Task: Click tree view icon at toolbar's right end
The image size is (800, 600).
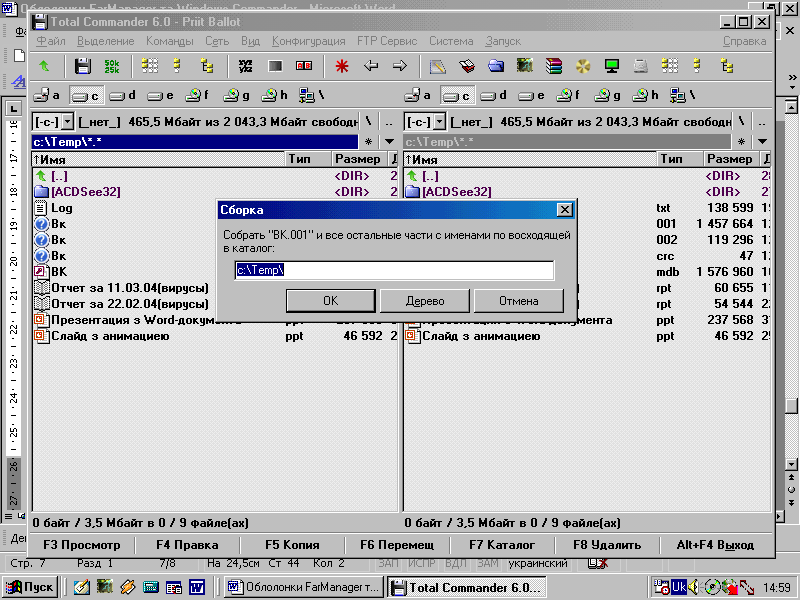Action: (727, 66)
